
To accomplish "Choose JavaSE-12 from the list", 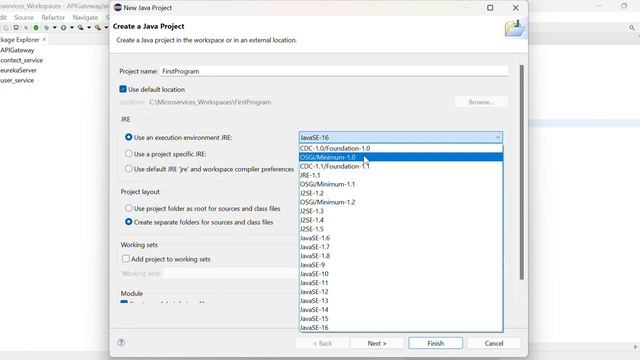I will tap(401, 292).
